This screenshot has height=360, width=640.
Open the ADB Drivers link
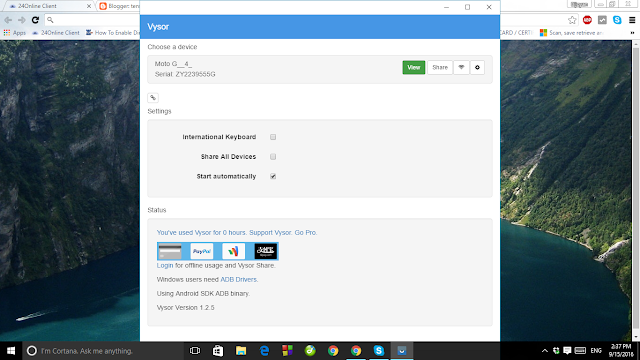238,280
